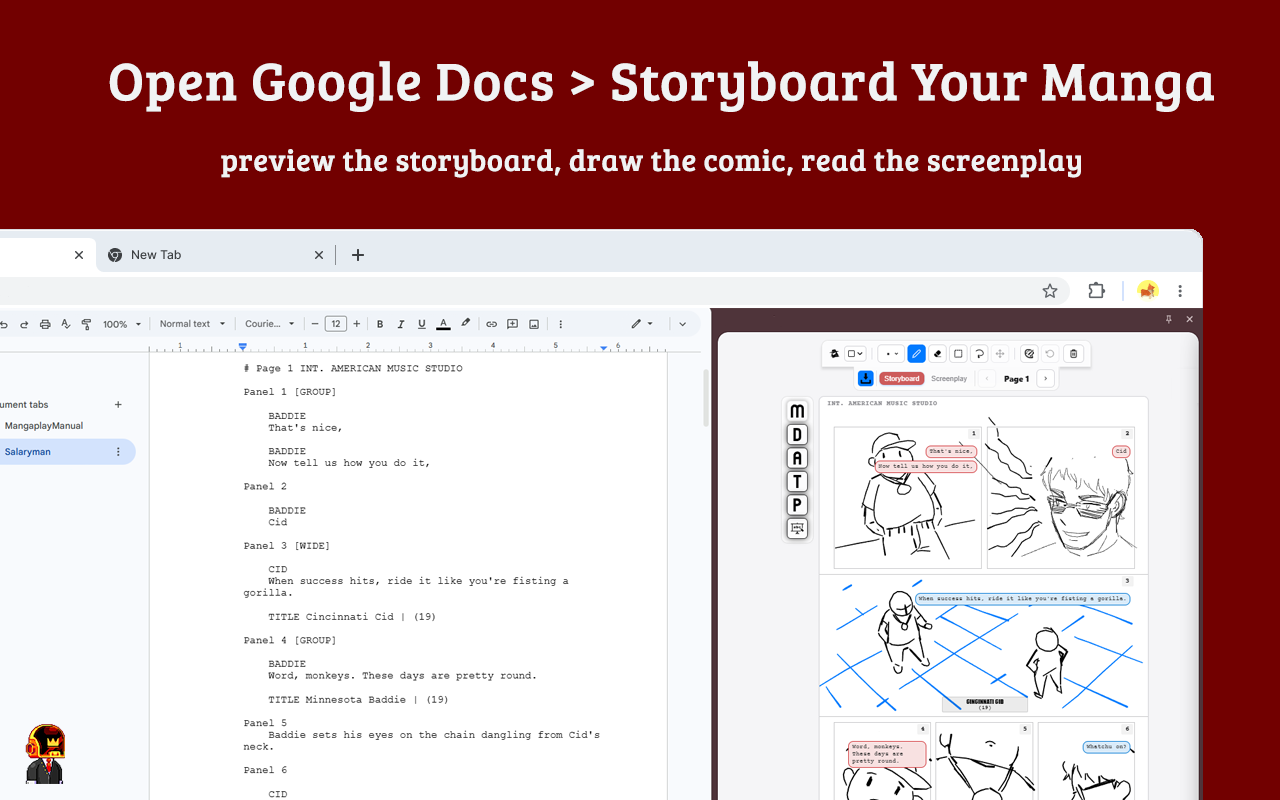This screenshot has width=1280, height=800.
Task: Open the zoom 100% dropdown
Action: [x=121, y=324]
